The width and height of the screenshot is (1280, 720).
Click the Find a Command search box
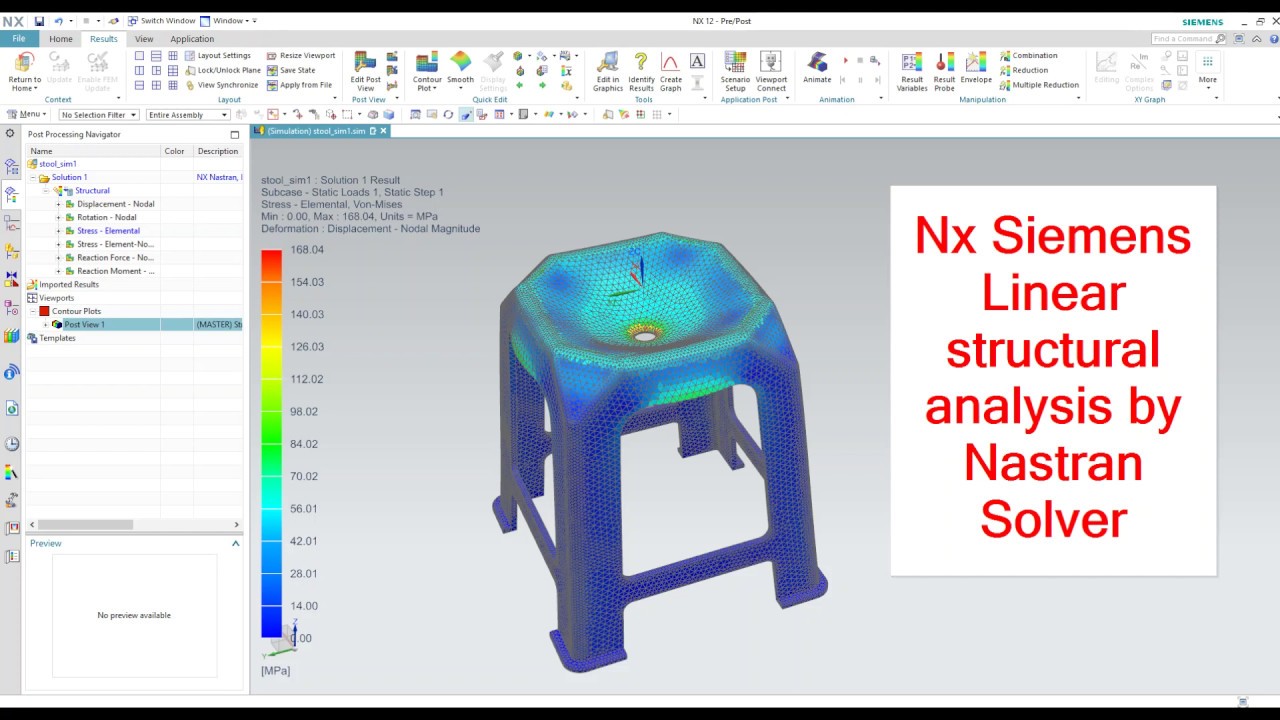pos(1188,38)
